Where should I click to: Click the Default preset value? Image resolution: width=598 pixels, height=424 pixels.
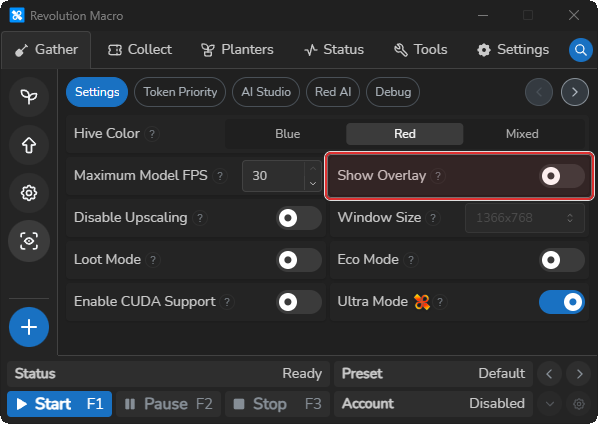(502, 374)
